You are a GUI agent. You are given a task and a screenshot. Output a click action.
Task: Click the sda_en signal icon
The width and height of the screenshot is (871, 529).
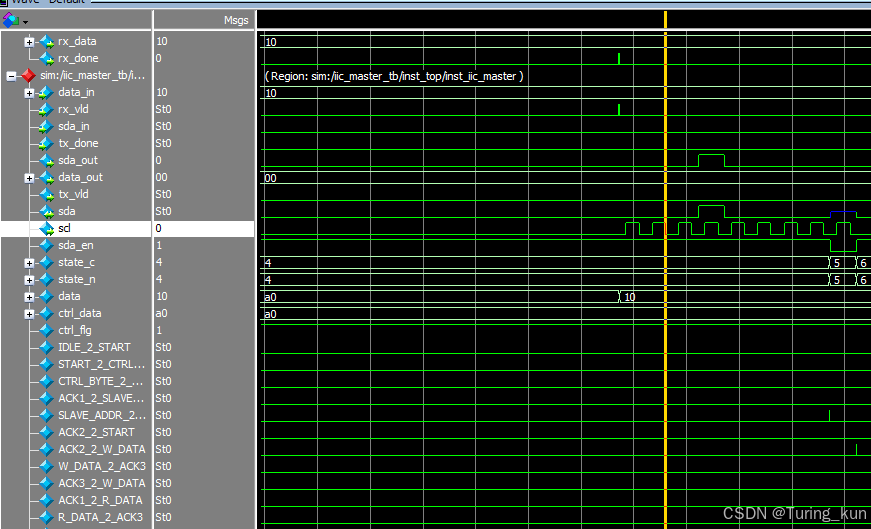(47, 246)
